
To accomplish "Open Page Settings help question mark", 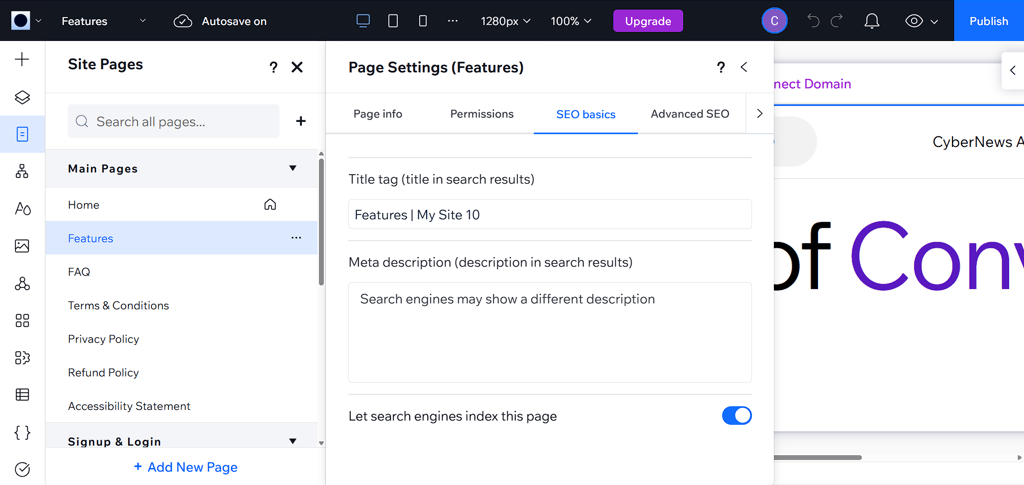I will 720,67.
